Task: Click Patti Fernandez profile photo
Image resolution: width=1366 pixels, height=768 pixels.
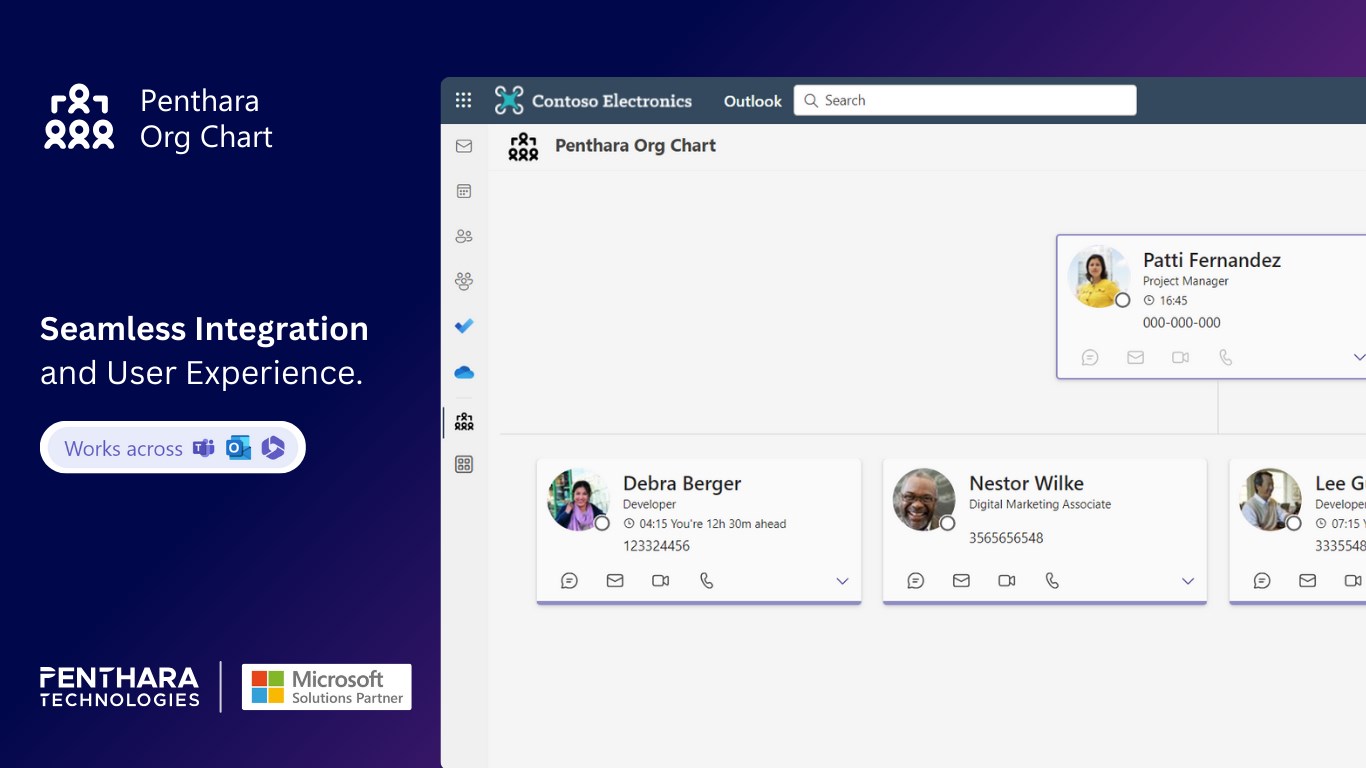Action: click(x=1098, y=276)
